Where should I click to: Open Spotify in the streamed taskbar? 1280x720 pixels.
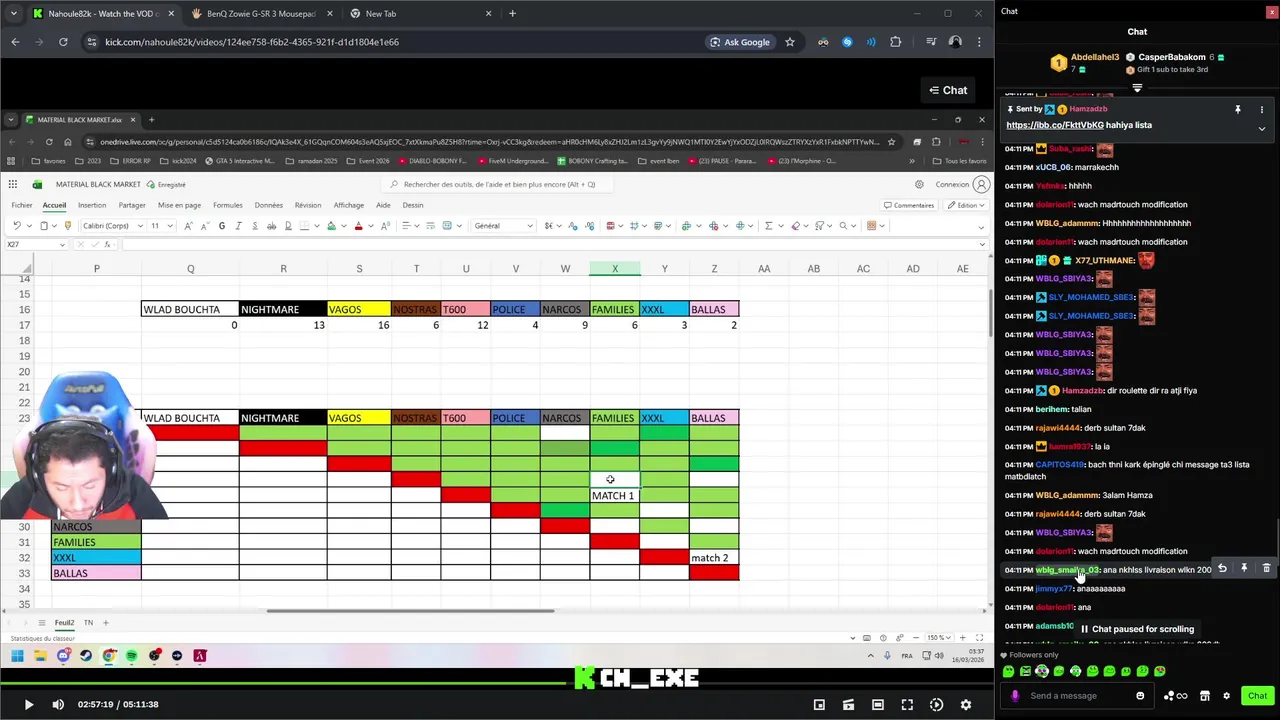[x=131, y=656]
